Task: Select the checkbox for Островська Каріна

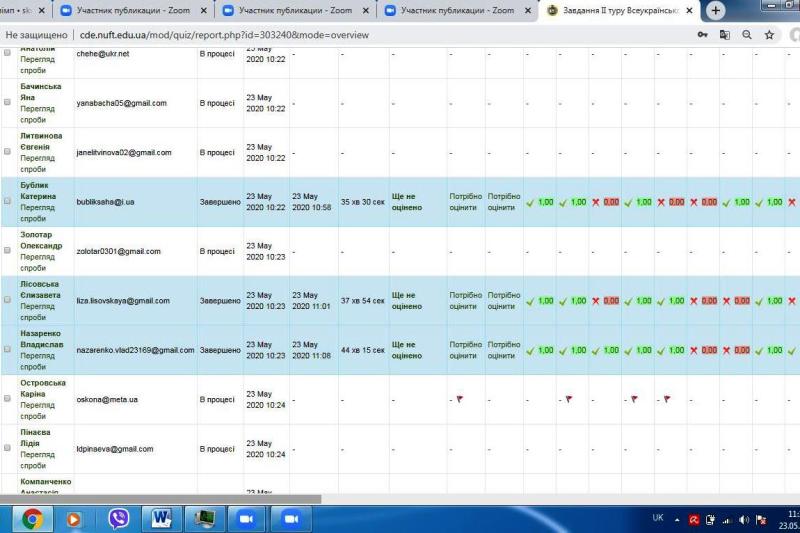Action: 7,398
